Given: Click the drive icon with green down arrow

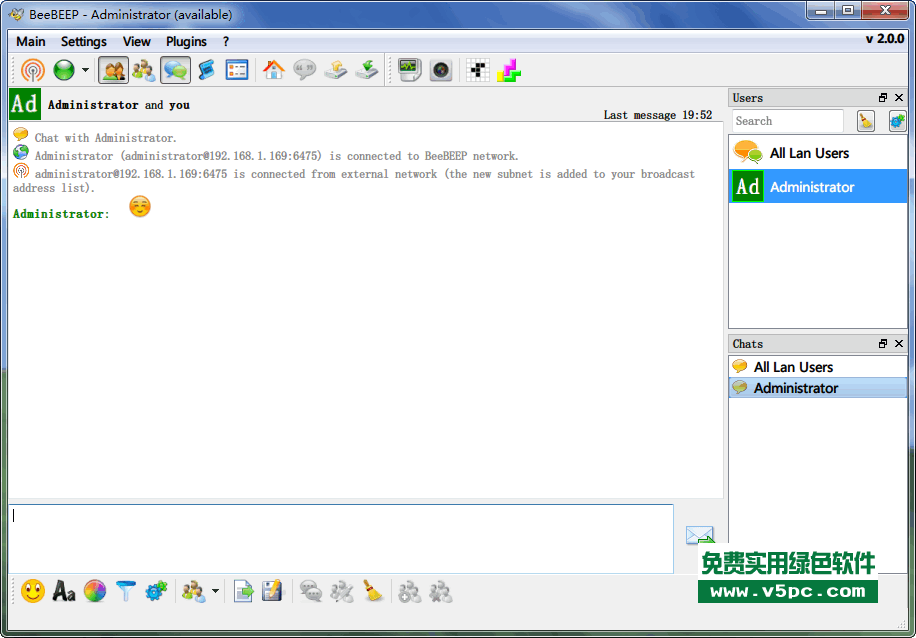Looking at the screenshot, I should click(367, 70).
